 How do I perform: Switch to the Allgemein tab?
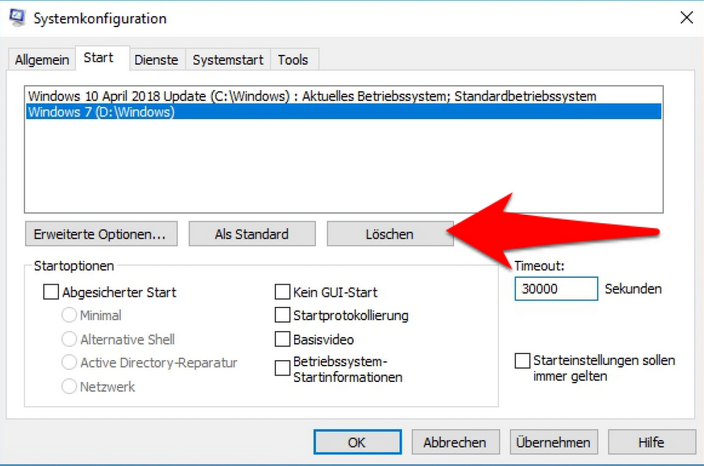point(42,60)
